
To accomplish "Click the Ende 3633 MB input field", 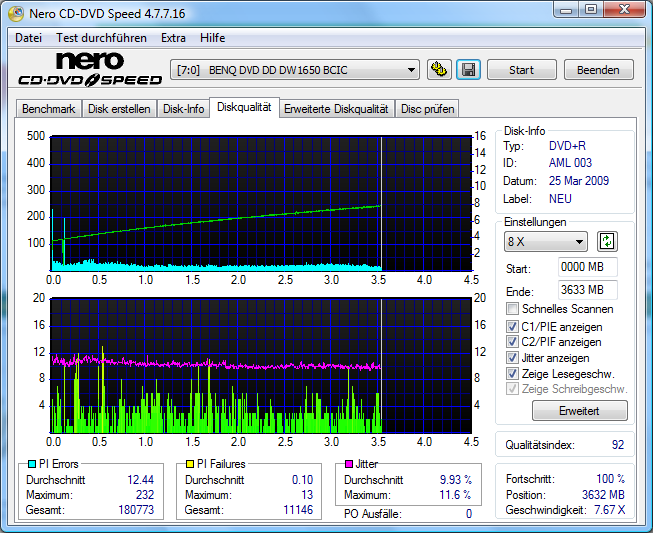I will click(x=588, y=290).
